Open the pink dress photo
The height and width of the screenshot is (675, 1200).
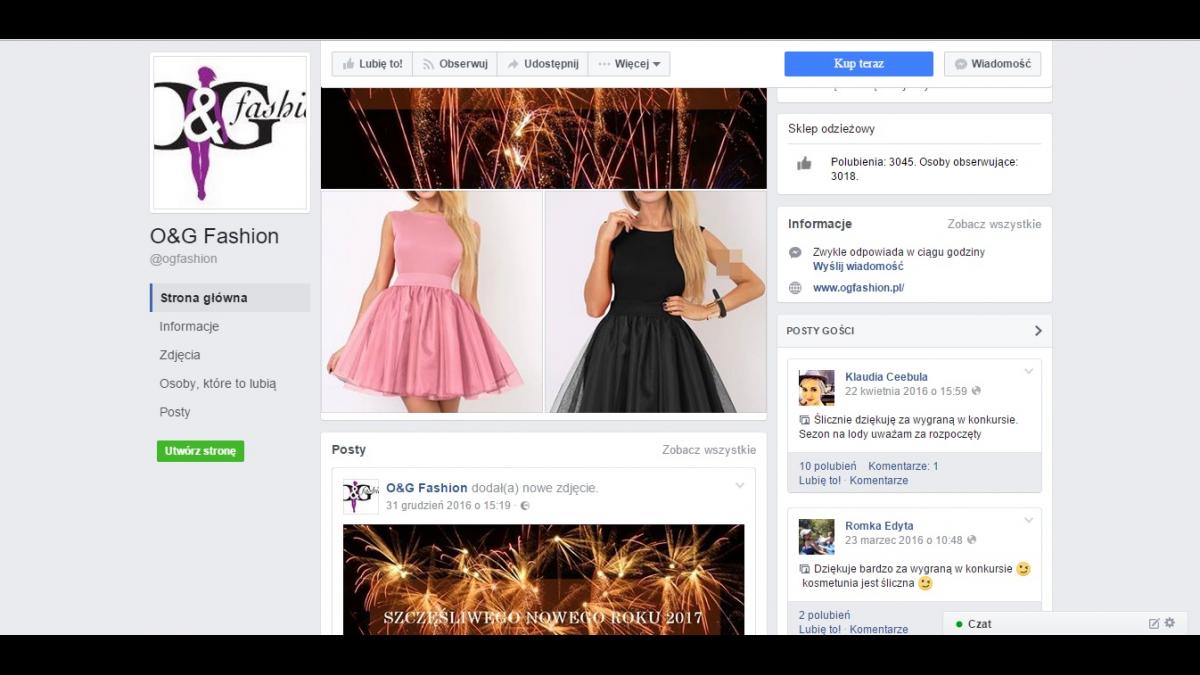(432, 301)
